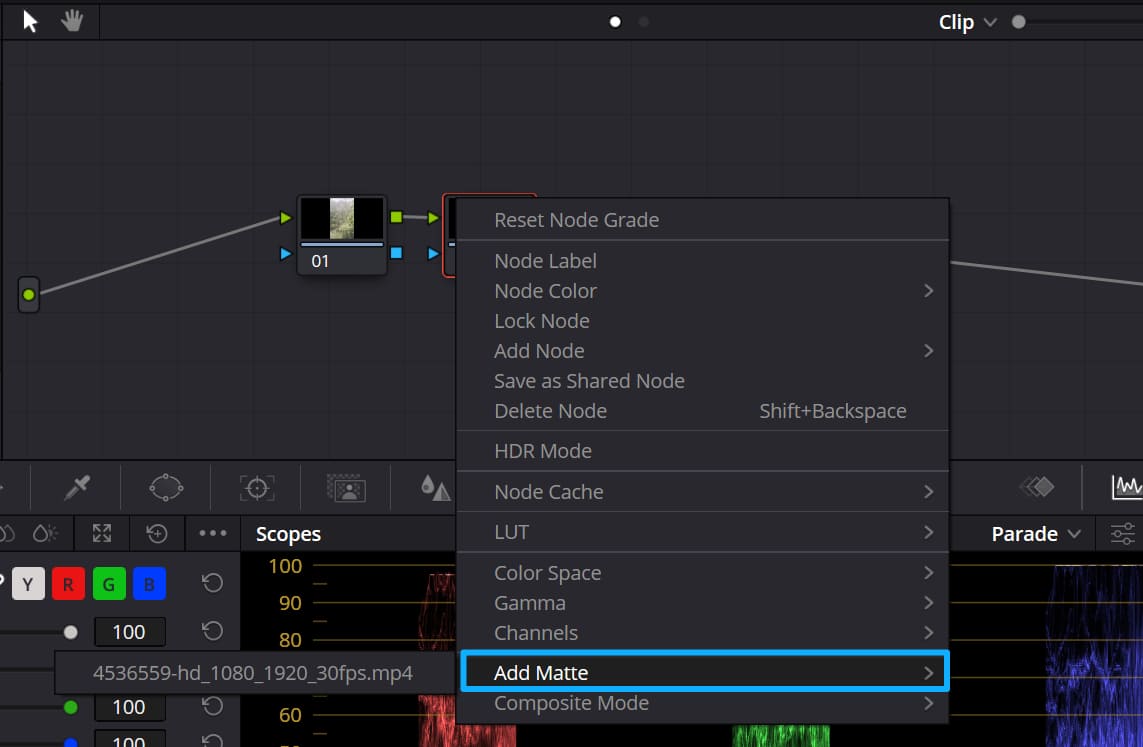The height and width of the screenshot is (747, 1143).
Task: Open the Parade scope dropdown
Action: (x=1034, y=533)
